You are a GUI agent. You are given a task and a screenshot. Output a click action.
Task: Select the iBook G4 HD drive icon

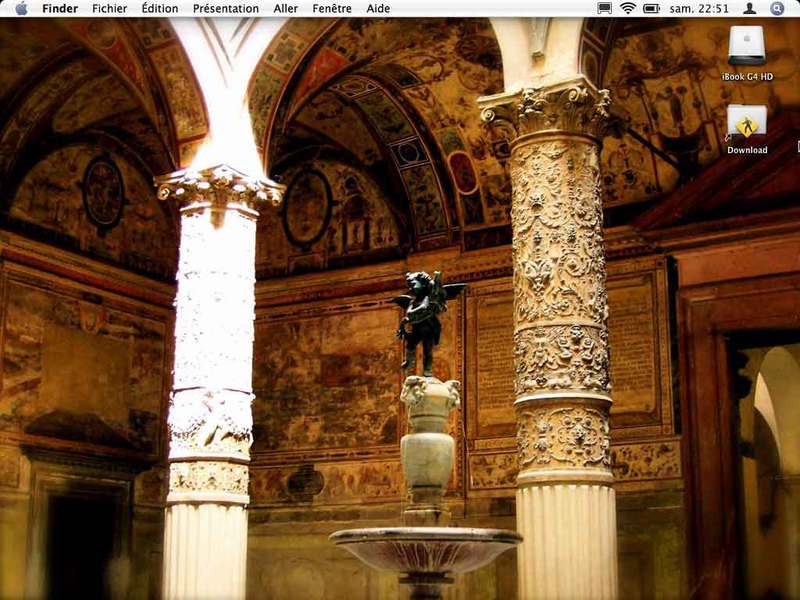[x=747, y=45]
